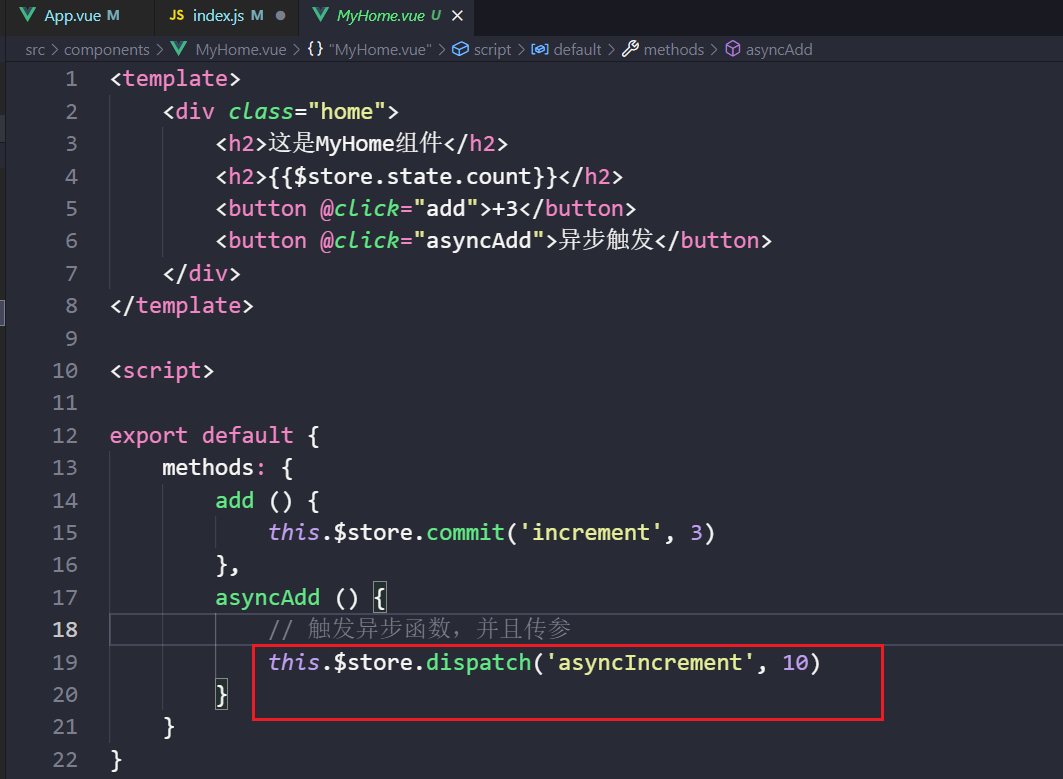Click {{$store.state.count}} expression
The width and height of the screenshot is (1063, 779).
pyautogui.click(x=413, y=176)
